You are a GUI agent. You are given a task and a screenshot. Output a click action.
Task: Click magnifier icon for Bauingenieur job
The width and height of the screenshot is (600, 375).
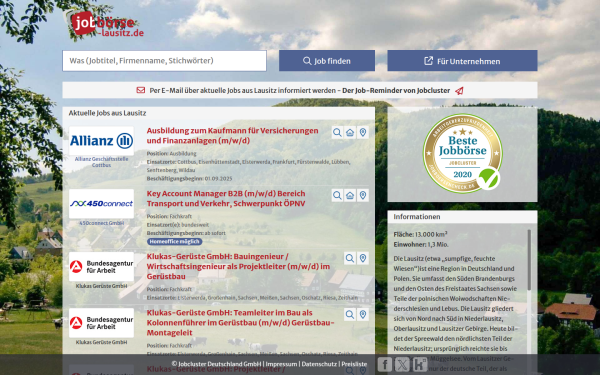pos(350,258)
